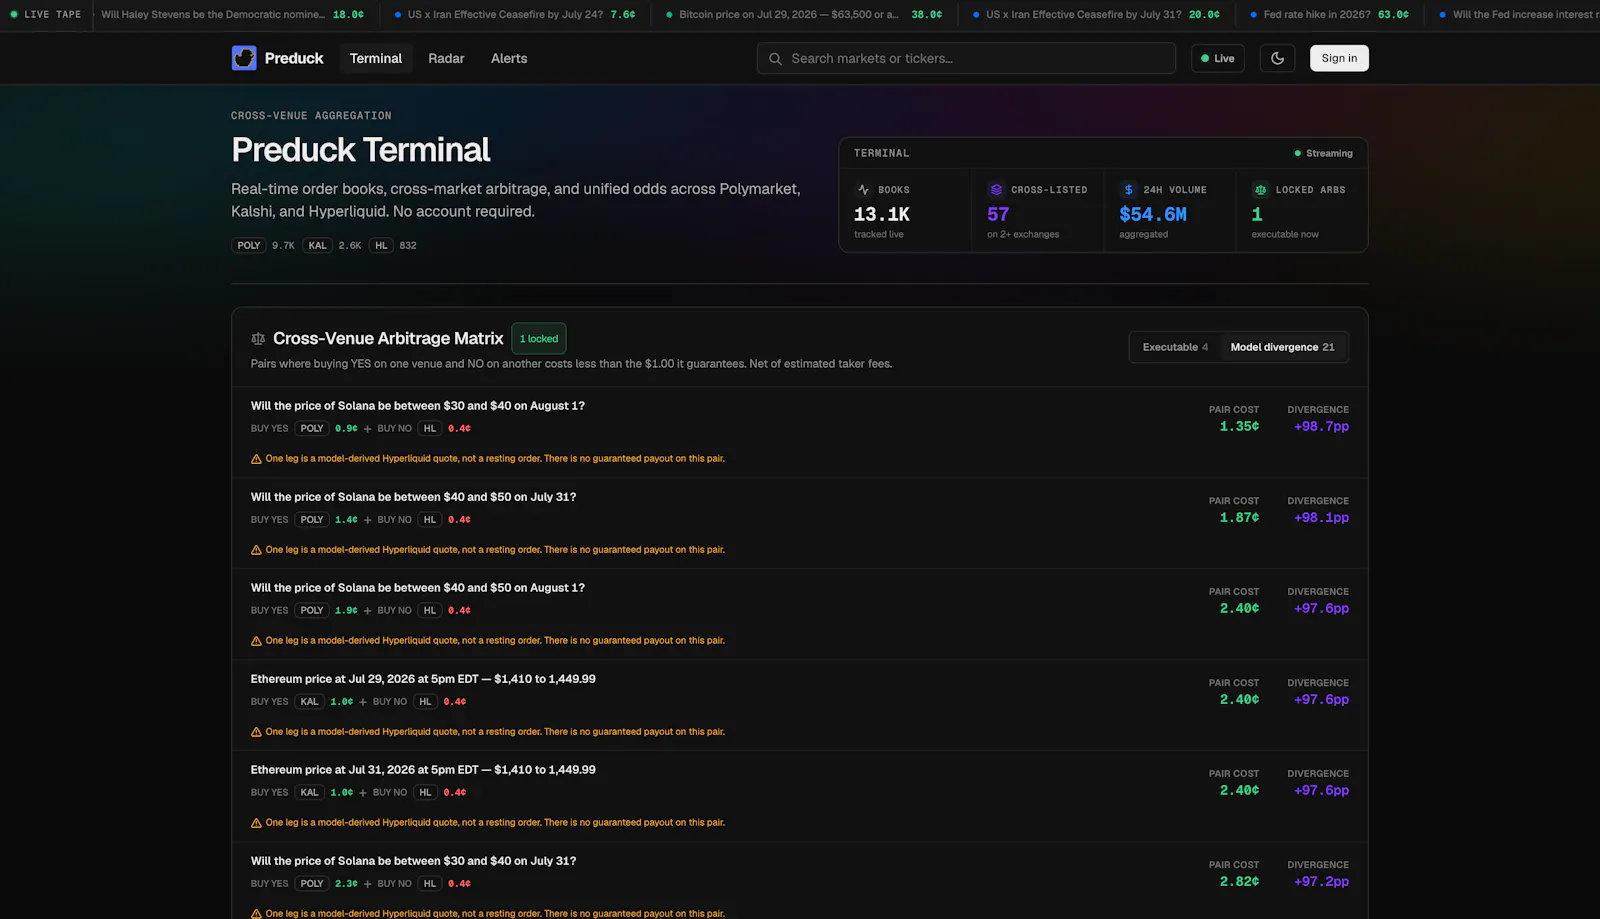Click the Locked Arbs scale icon
Viewport: 1600px width, 919px height.
coord(1261,190)
